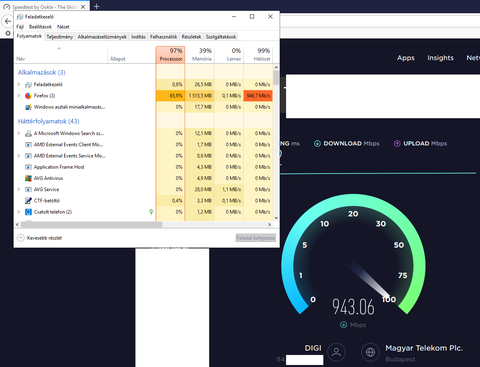Sort by Állapot column header
The width and height of the screenshot is (480, 367).
pos(131,55)
